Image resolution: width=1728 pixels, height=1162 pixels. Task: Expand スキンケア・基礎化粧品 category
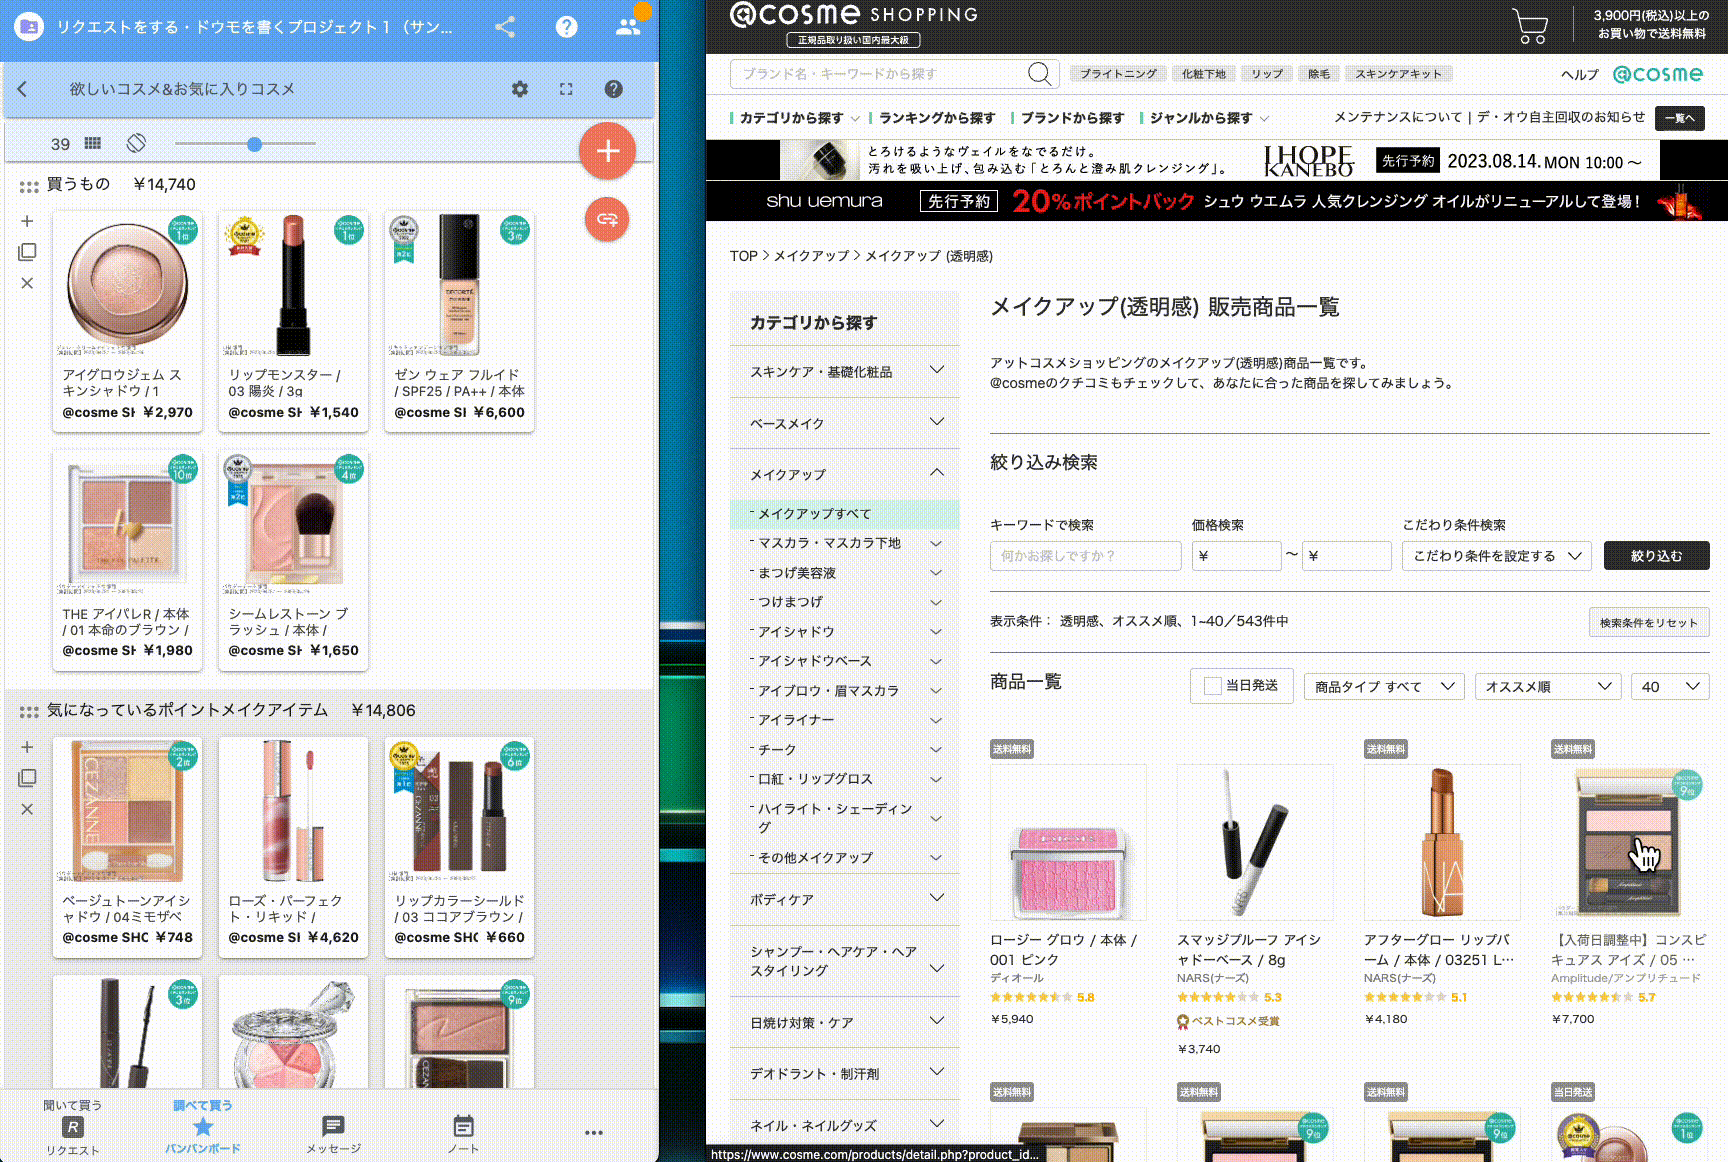point(845,371)
